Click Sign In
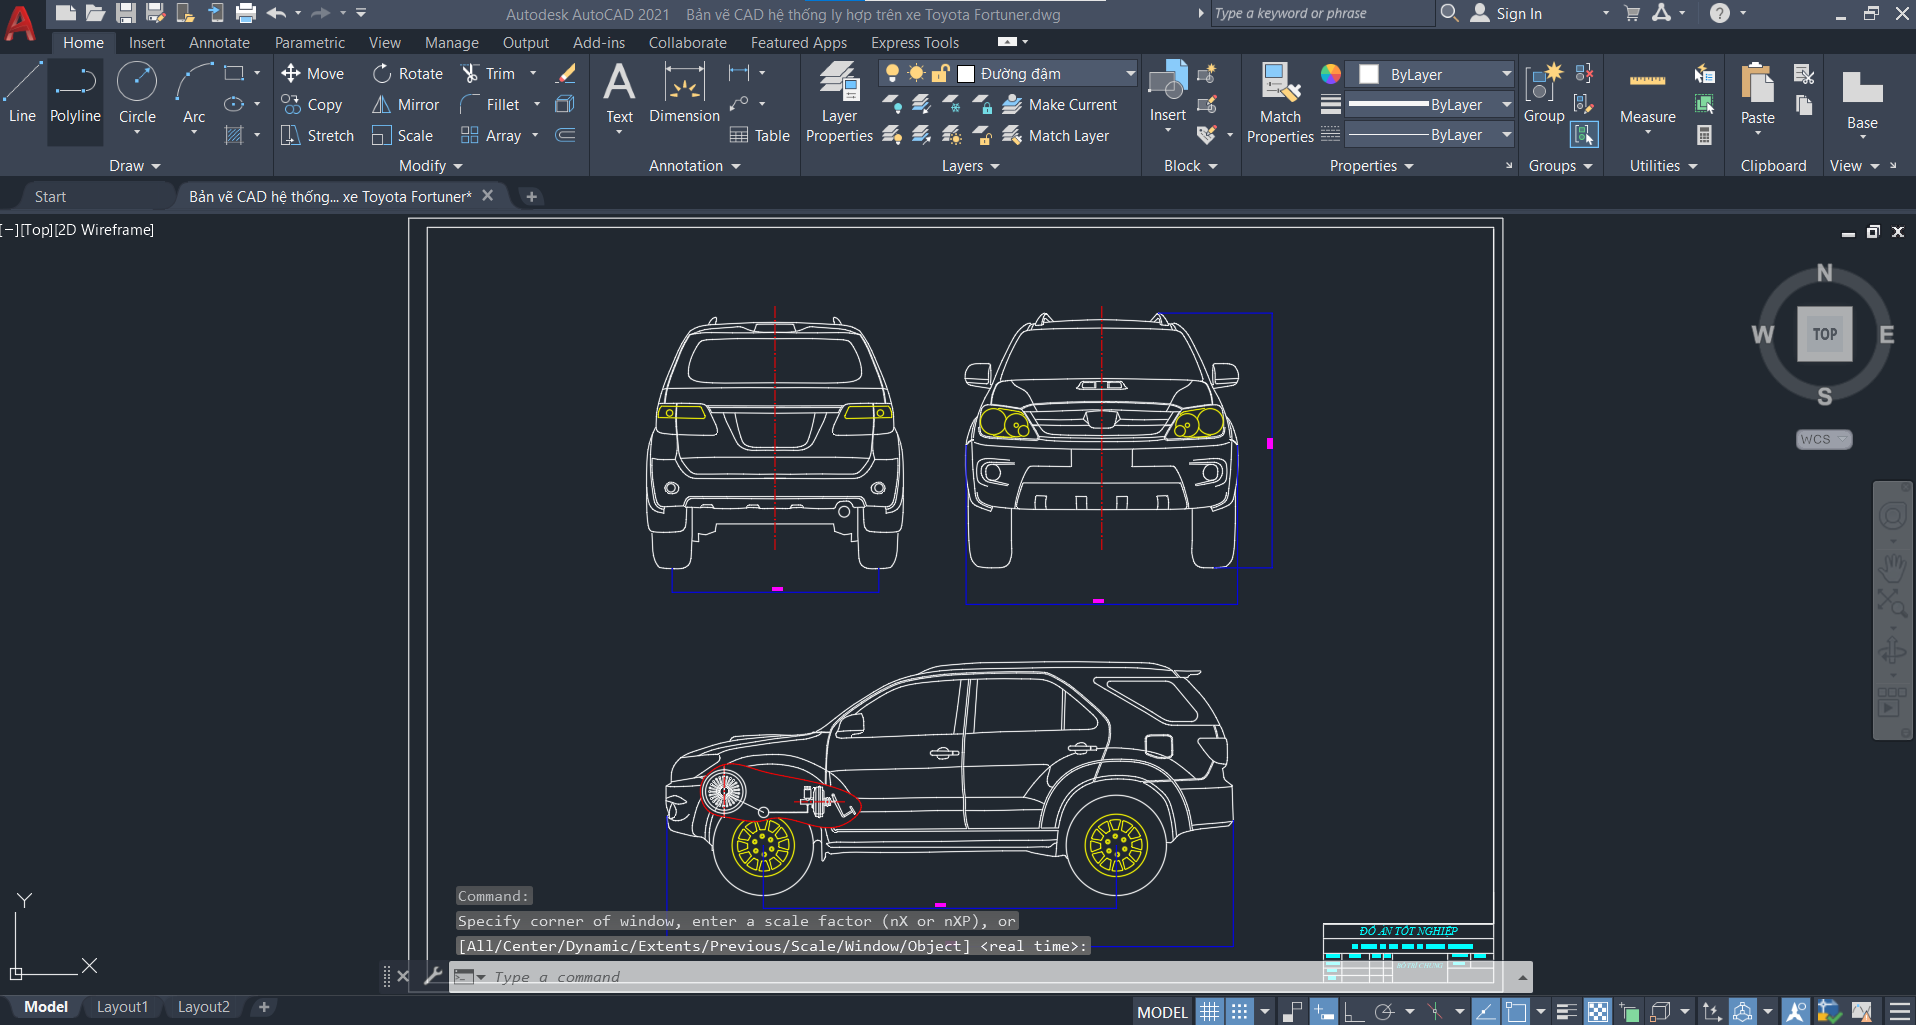Screen dimensions: 1916x1025 tap(1506, 13)
